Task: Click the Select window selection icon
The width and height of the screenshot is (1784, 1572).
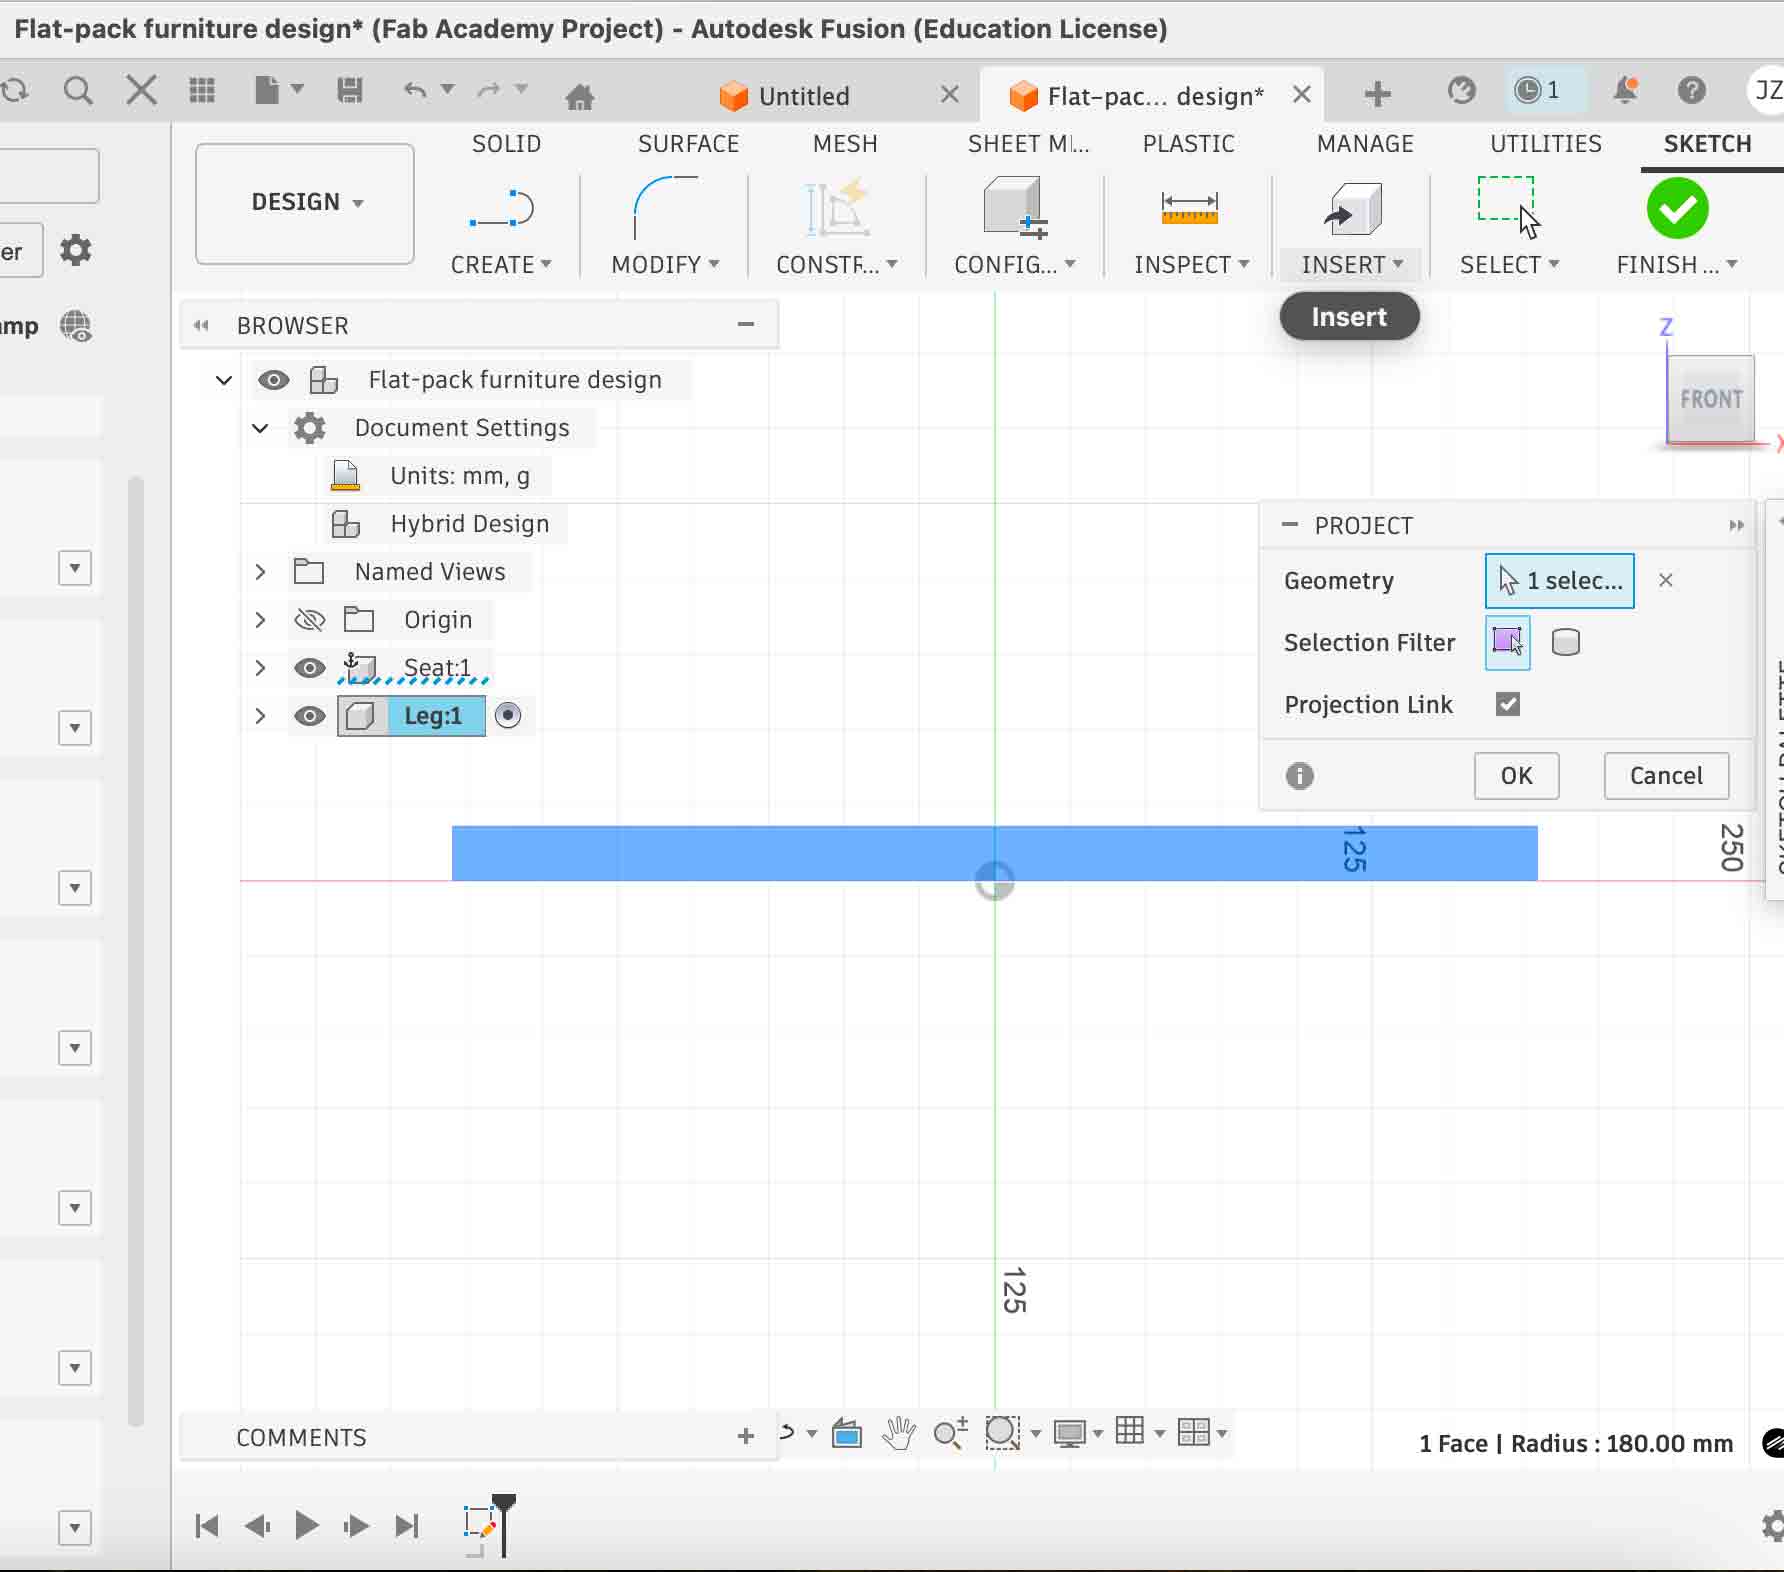Action: coord(1508,208)
